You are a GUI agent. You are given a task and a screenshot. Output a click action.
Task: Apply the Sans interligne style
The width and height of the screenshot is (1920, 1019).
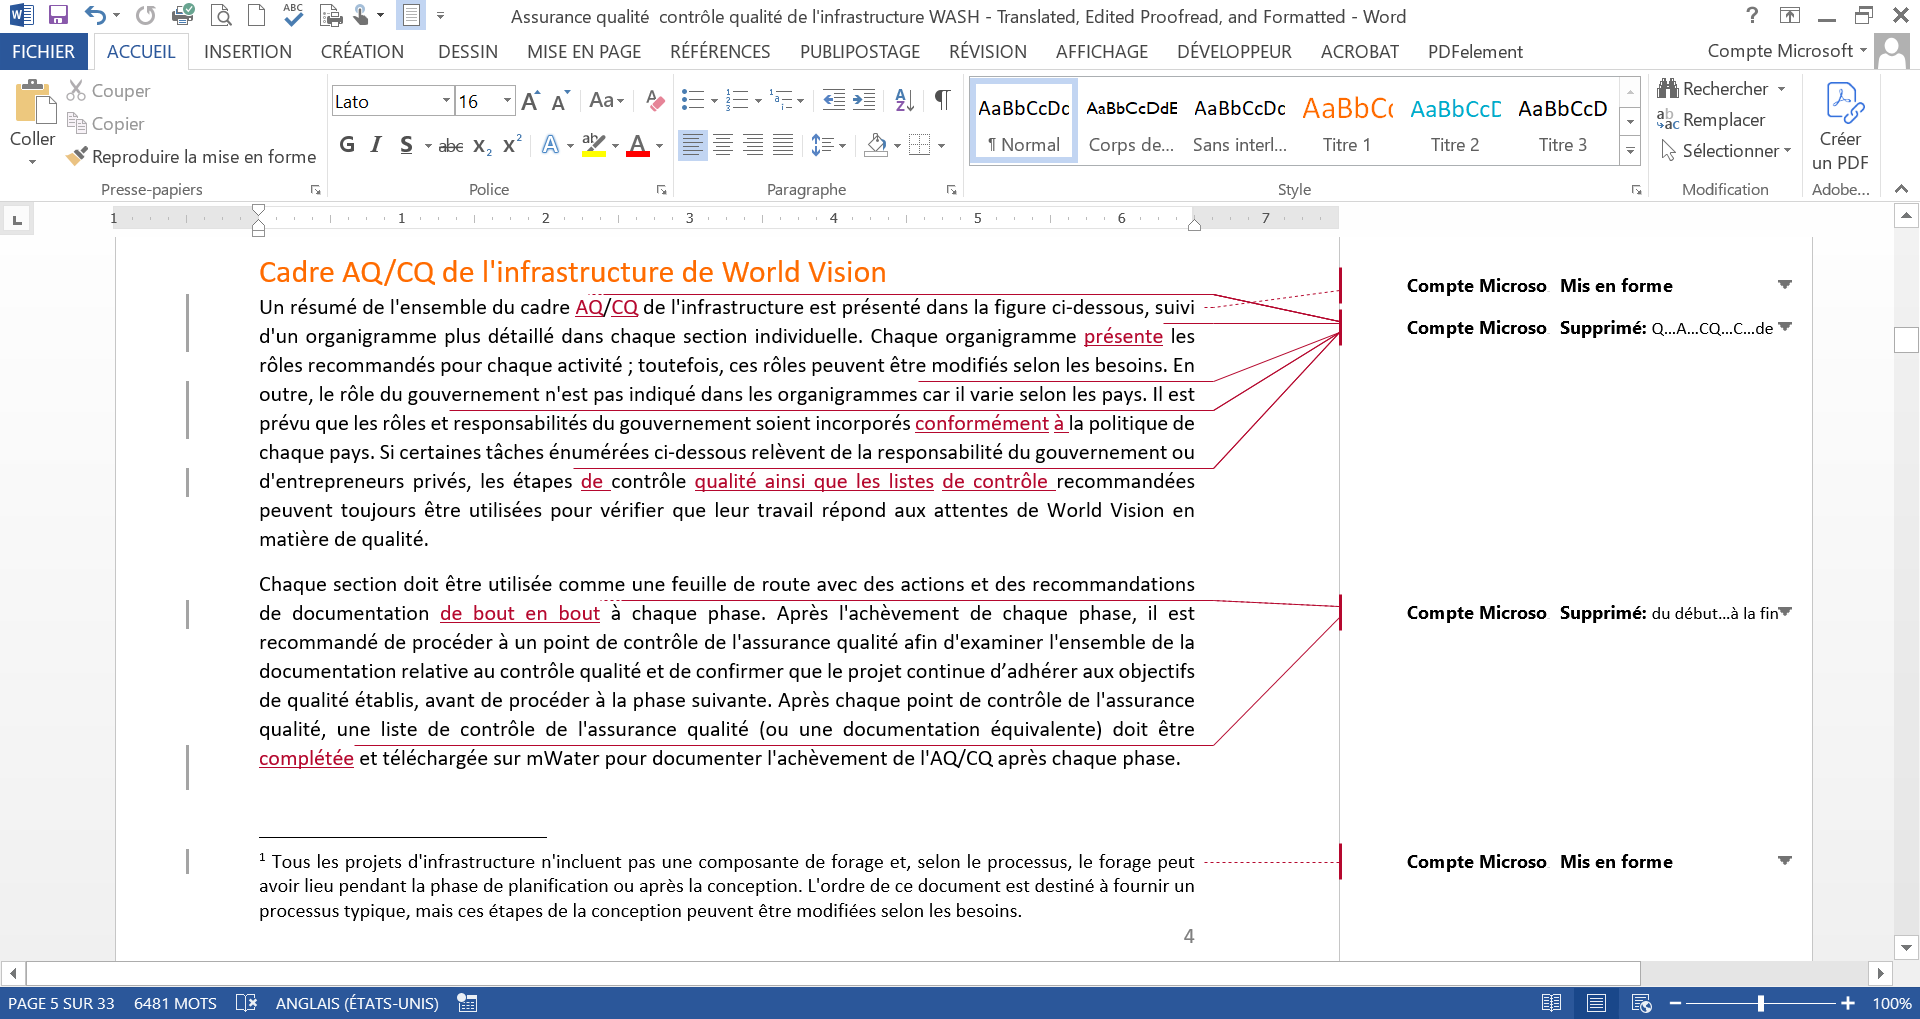1239,122
